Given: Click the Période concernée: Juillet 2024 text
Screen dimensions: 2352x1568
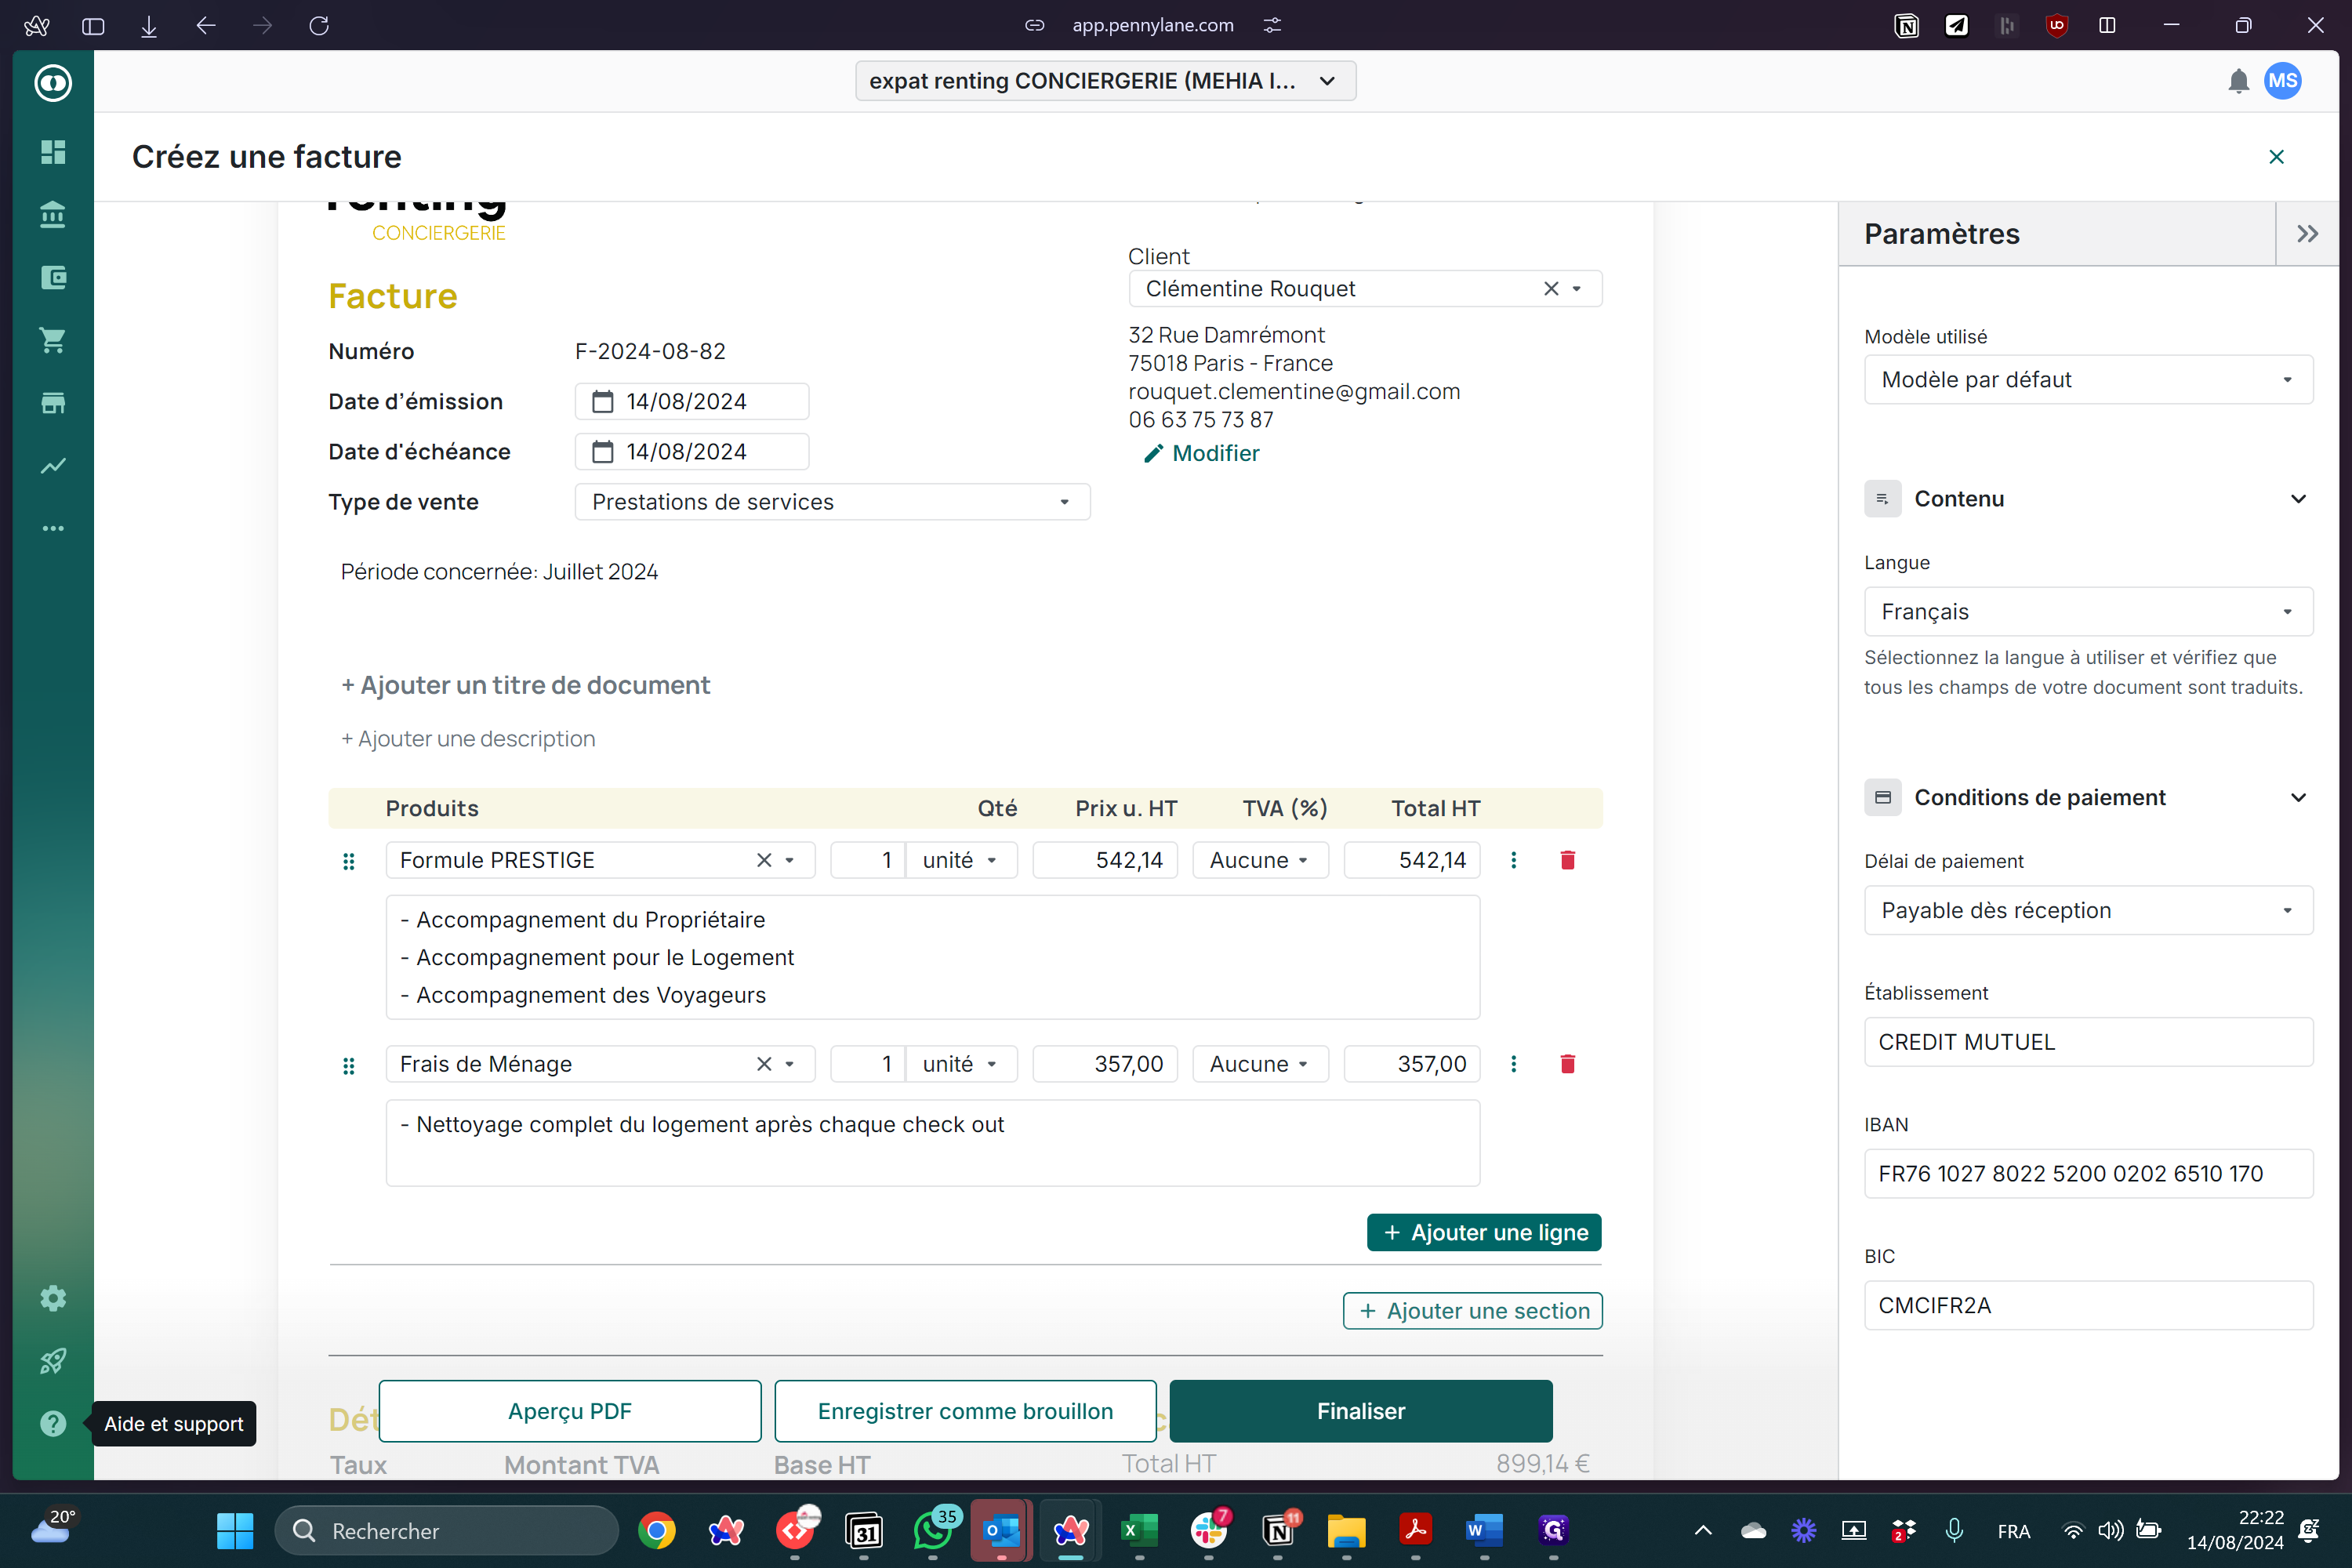Looking at the screenshot, I should pos(499,572).
